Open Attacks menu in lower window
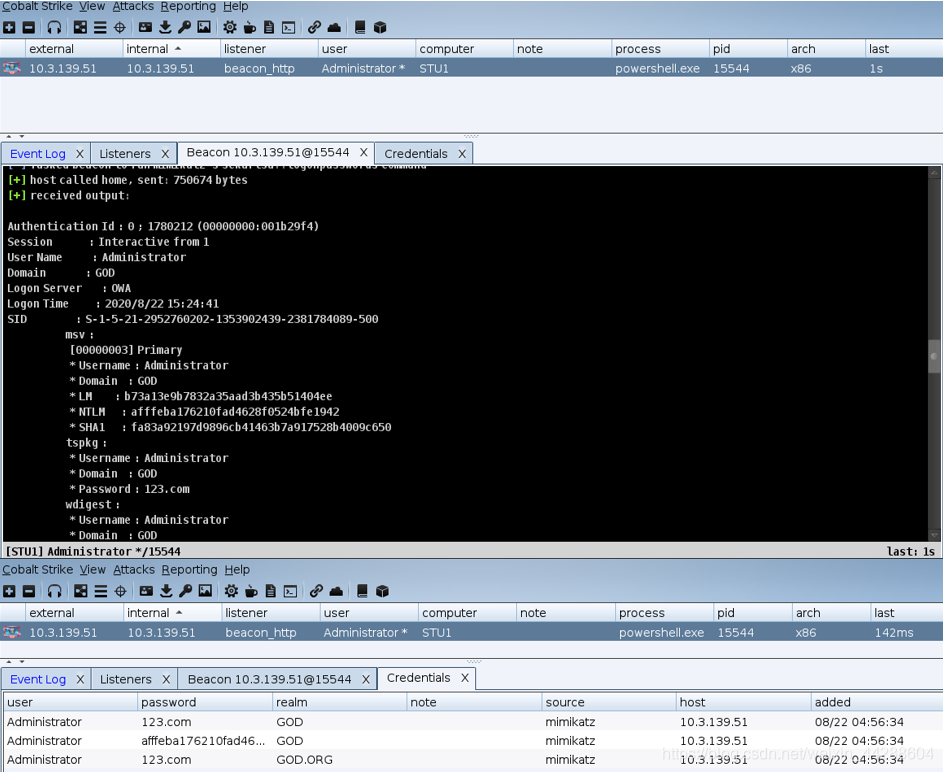Screen dimensions: 943x772 coord(134,569)
